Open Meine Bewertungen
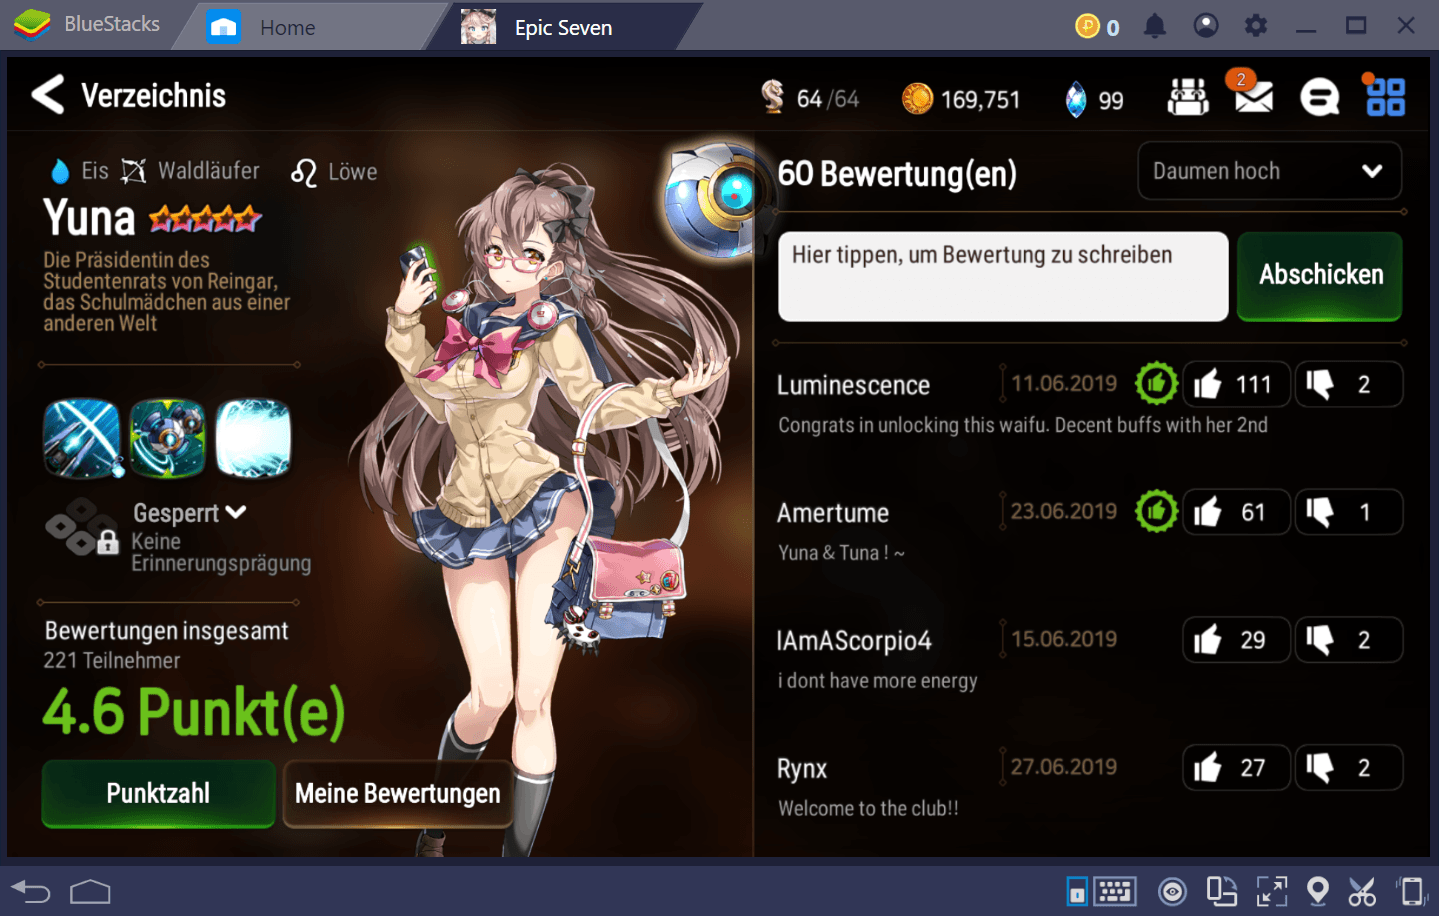Screen dimensions: 1439x916 (398, 794)
